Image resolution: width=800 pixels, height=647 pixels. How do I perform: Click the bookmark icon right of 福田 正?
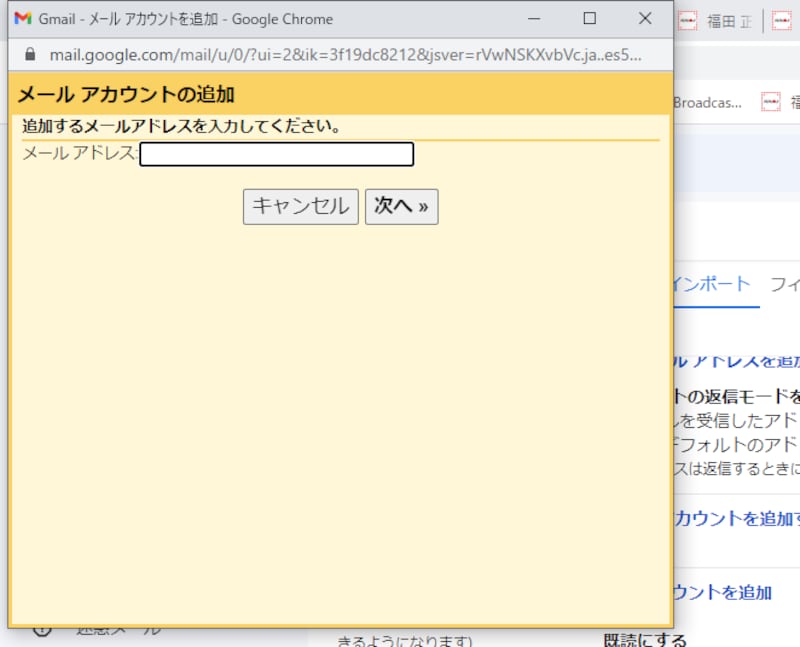[x=782, y=22]
